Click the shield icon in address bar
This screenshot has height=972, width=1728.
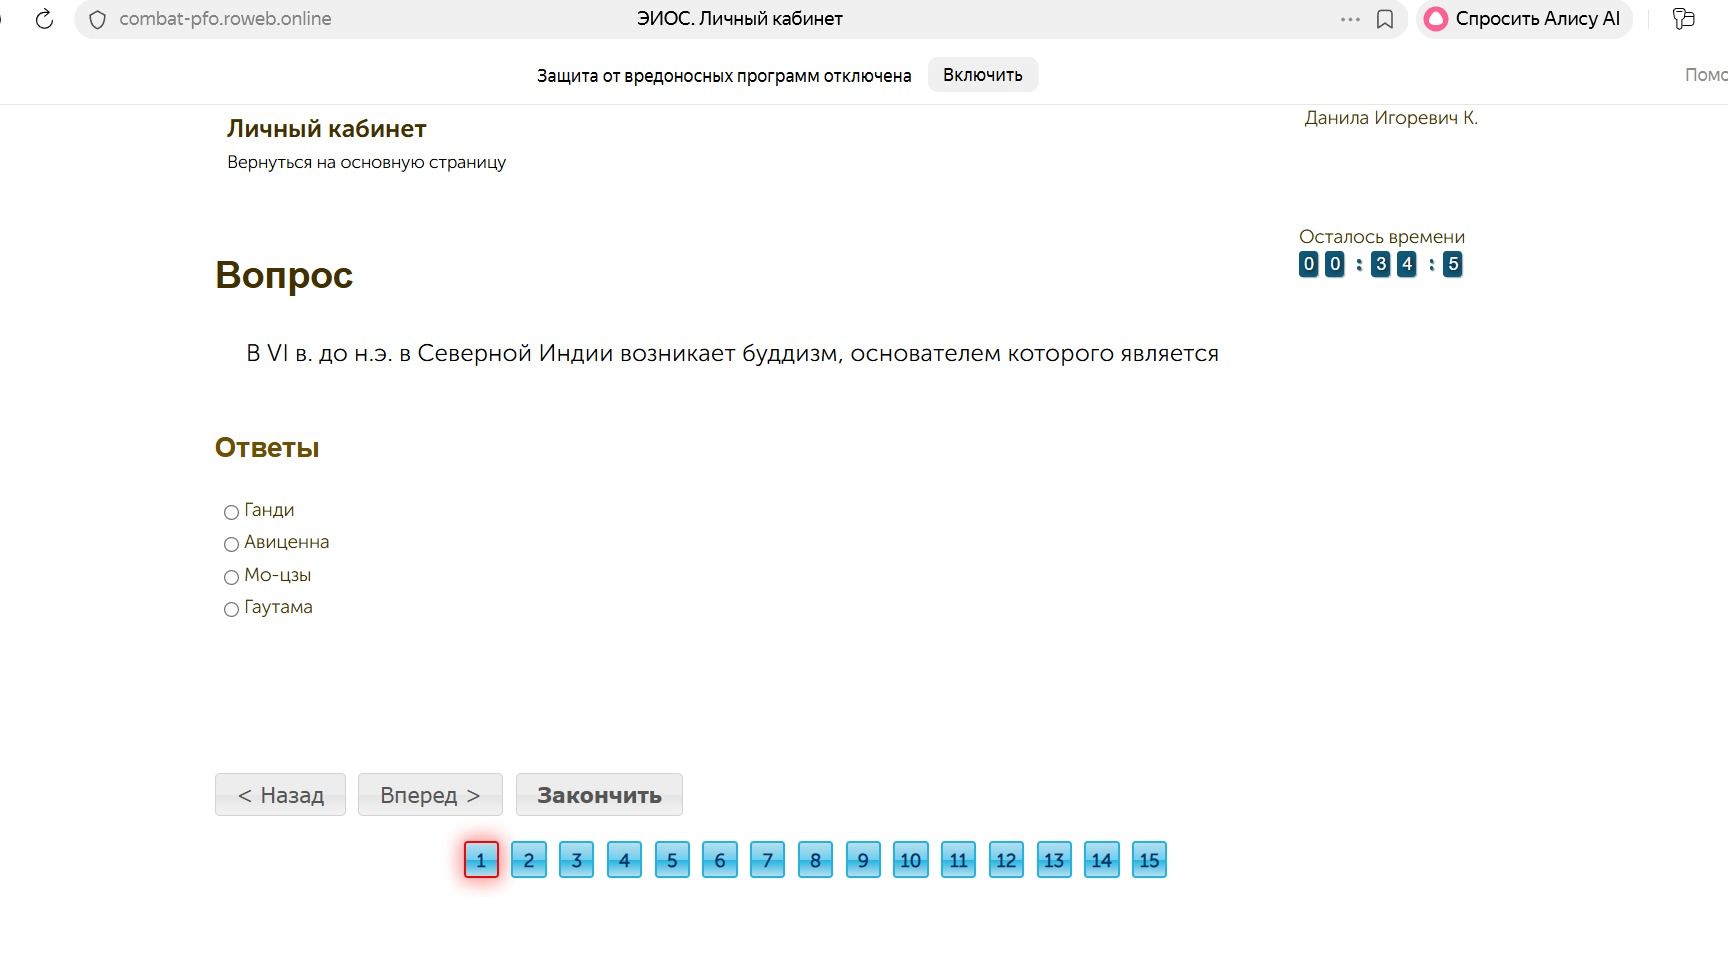(x=97, y=19)
